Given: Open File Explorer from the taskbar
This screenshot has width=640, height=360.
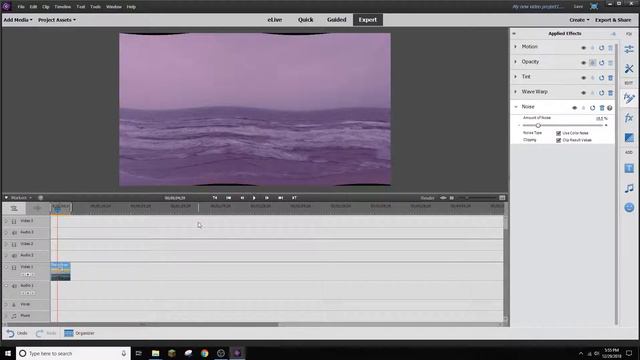Looking at the screenshot, I should click(156, 353).
